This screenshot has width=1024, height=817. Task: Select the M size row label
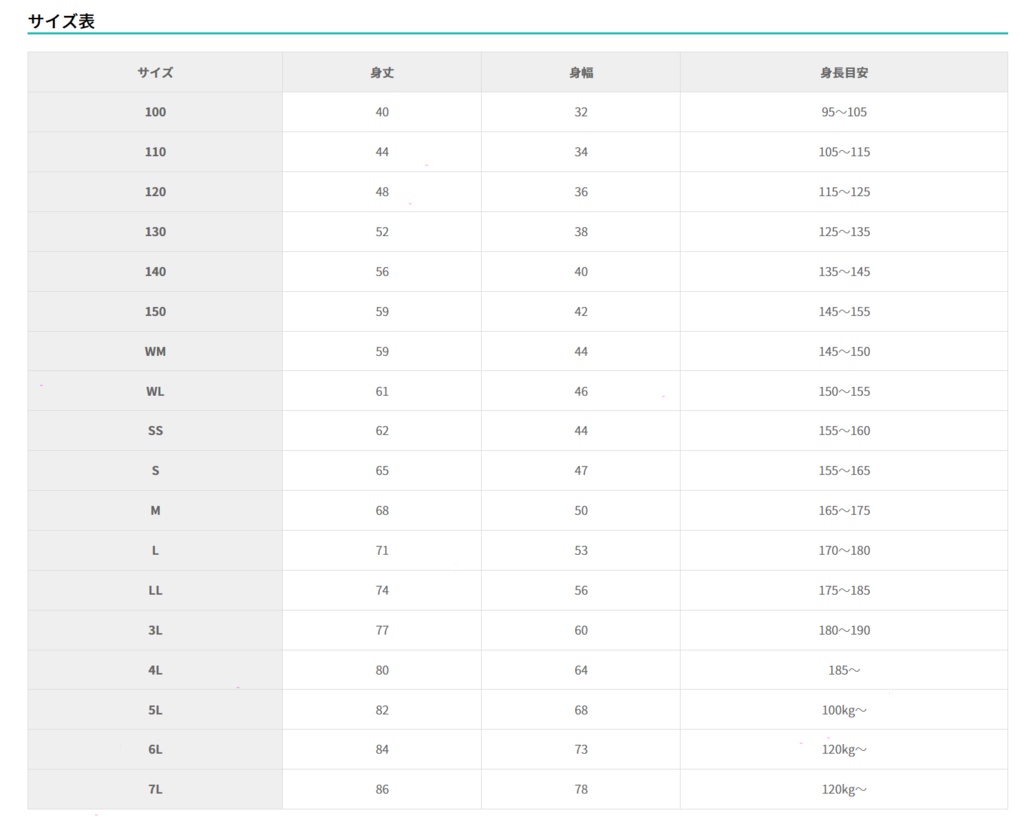pos(155,511)
